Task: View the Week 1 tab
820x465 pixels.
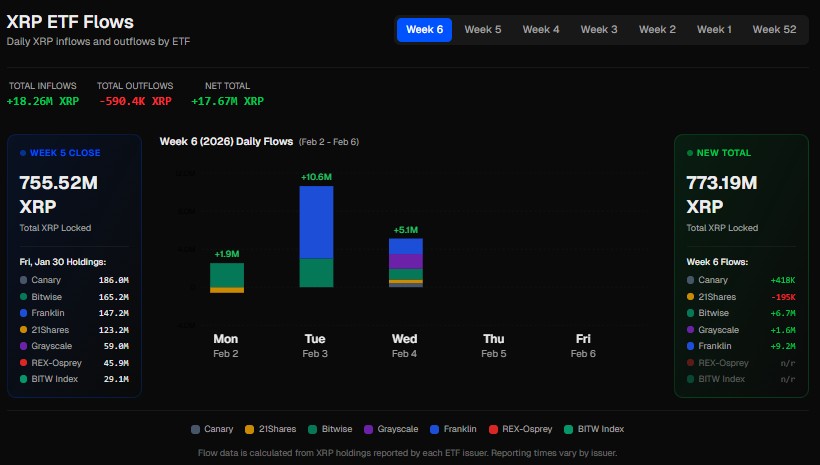Action: click(x=714, y=30)
